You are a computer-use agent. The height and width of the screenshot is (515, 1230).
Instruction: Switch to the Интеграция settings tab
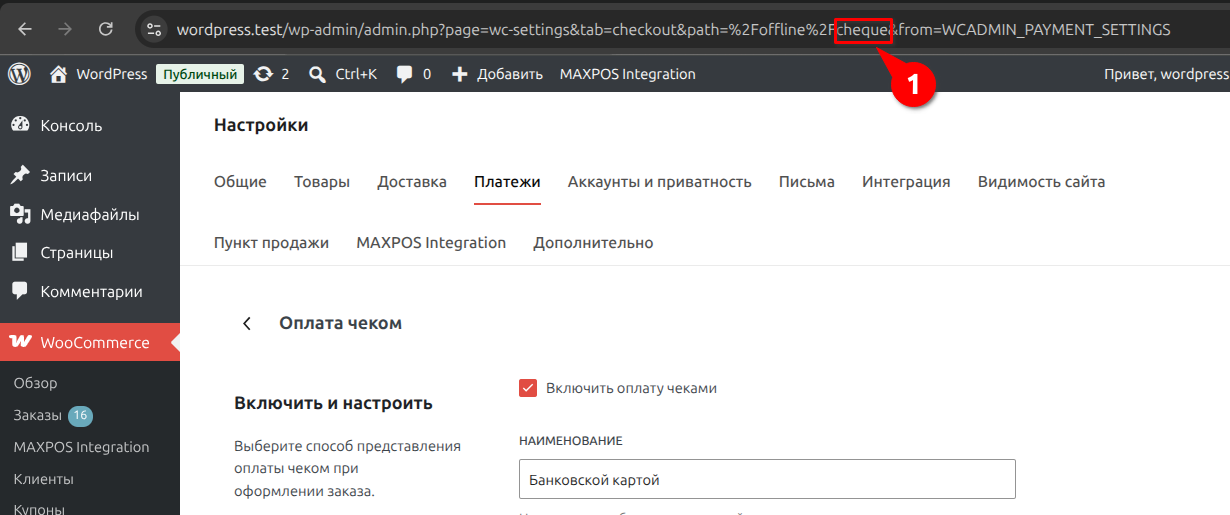(906, 182)
